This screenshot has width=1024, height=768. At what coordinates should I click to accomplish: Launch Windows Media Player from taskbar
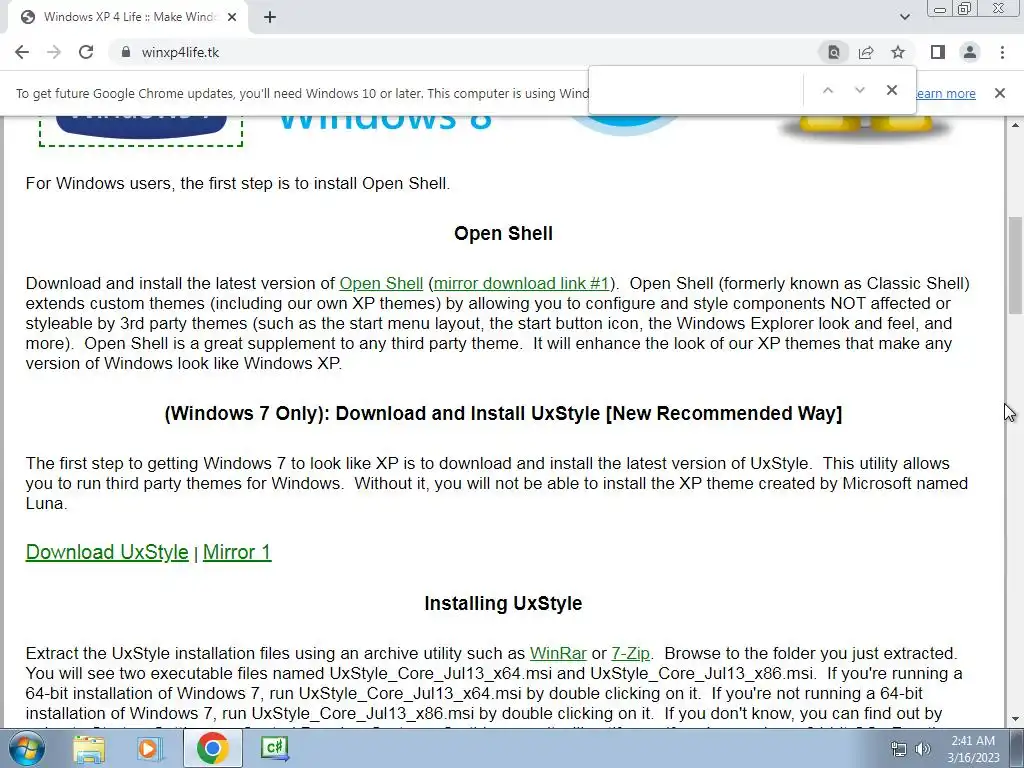[x=149, y=748]
